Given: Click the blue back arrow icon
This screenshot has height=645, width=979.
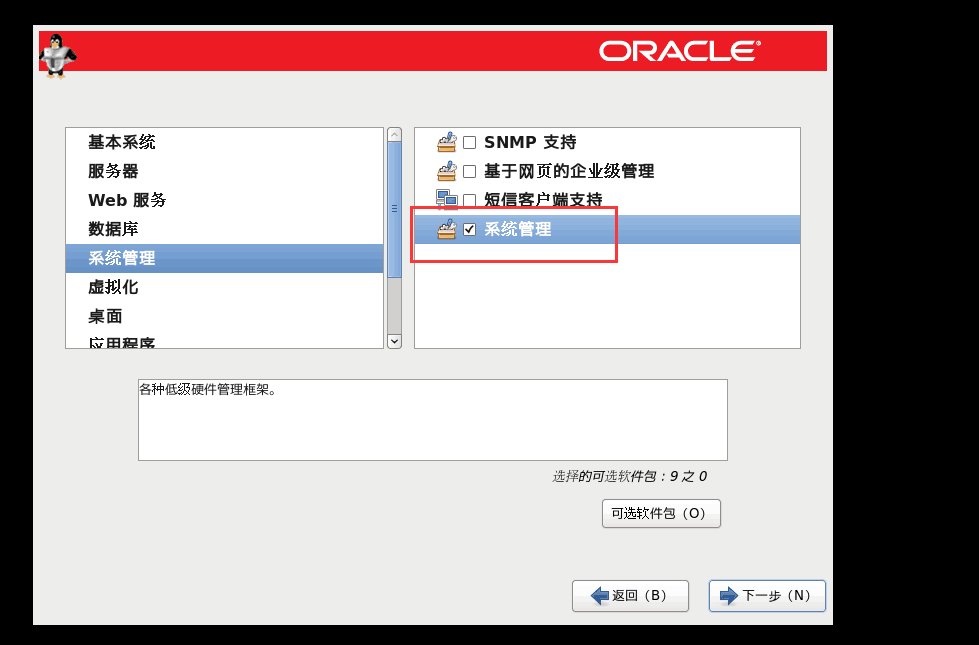Looking at the screenshot, I should click(x=600, y=596).
